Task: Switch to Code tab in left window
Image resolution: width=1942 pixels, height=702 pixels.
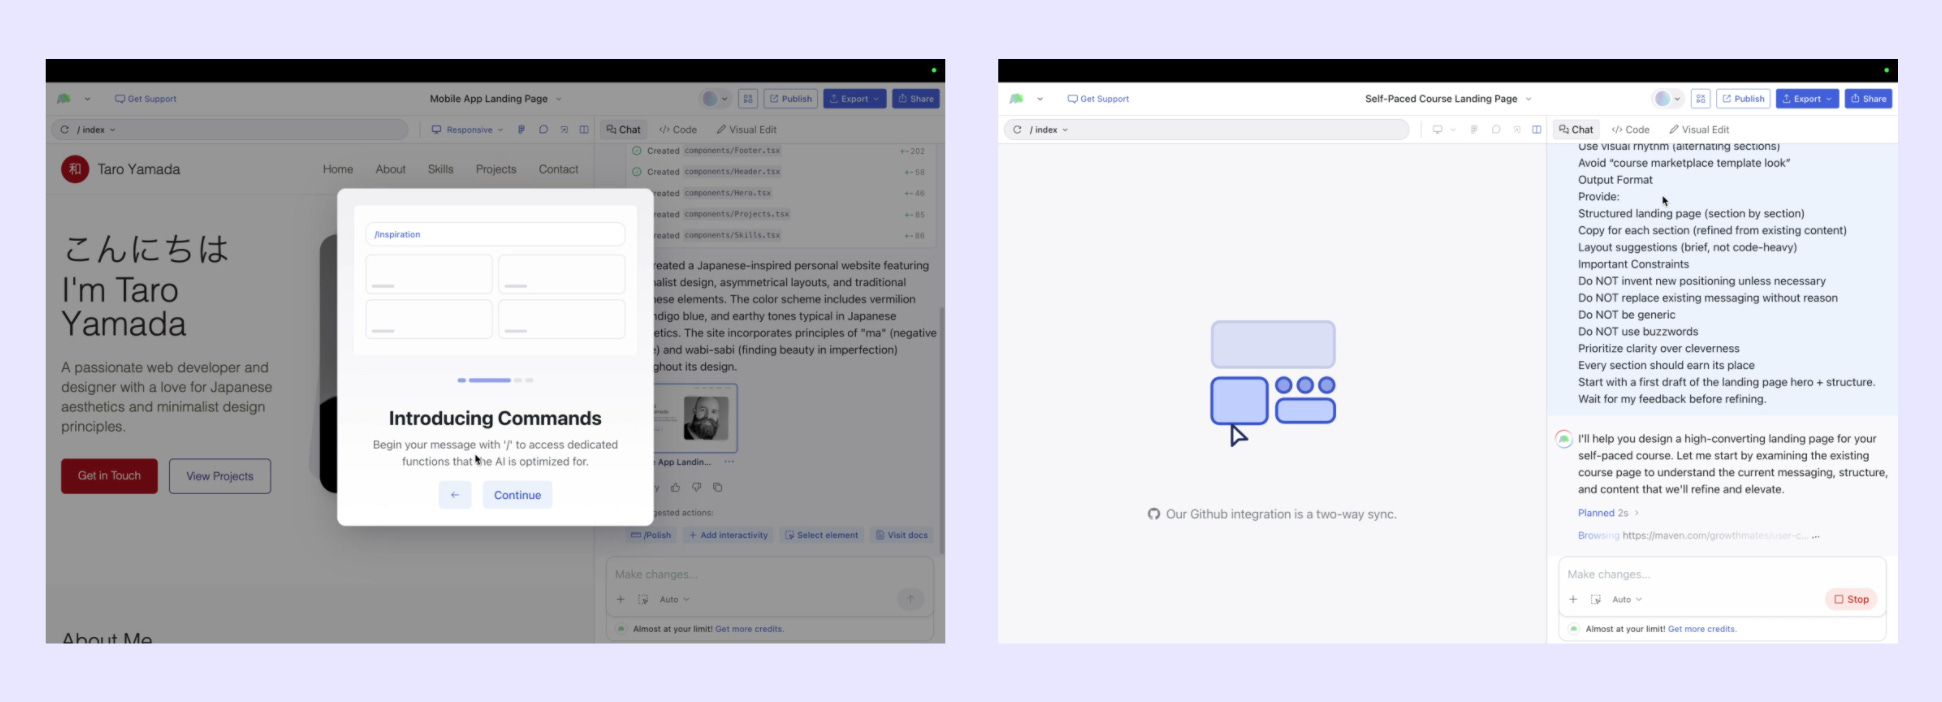Action: coord(678,130)
